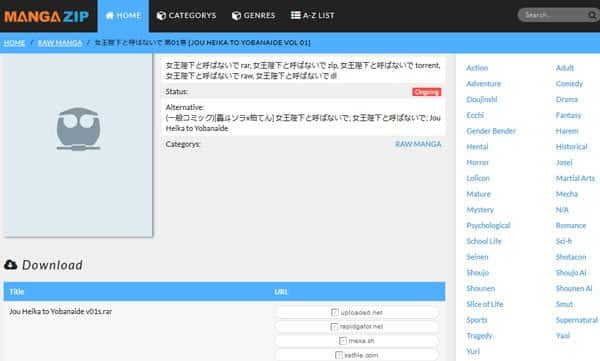This screenshot has width=600, height=361.
Task: Download from katfile.com
Action: pos(357,355)
